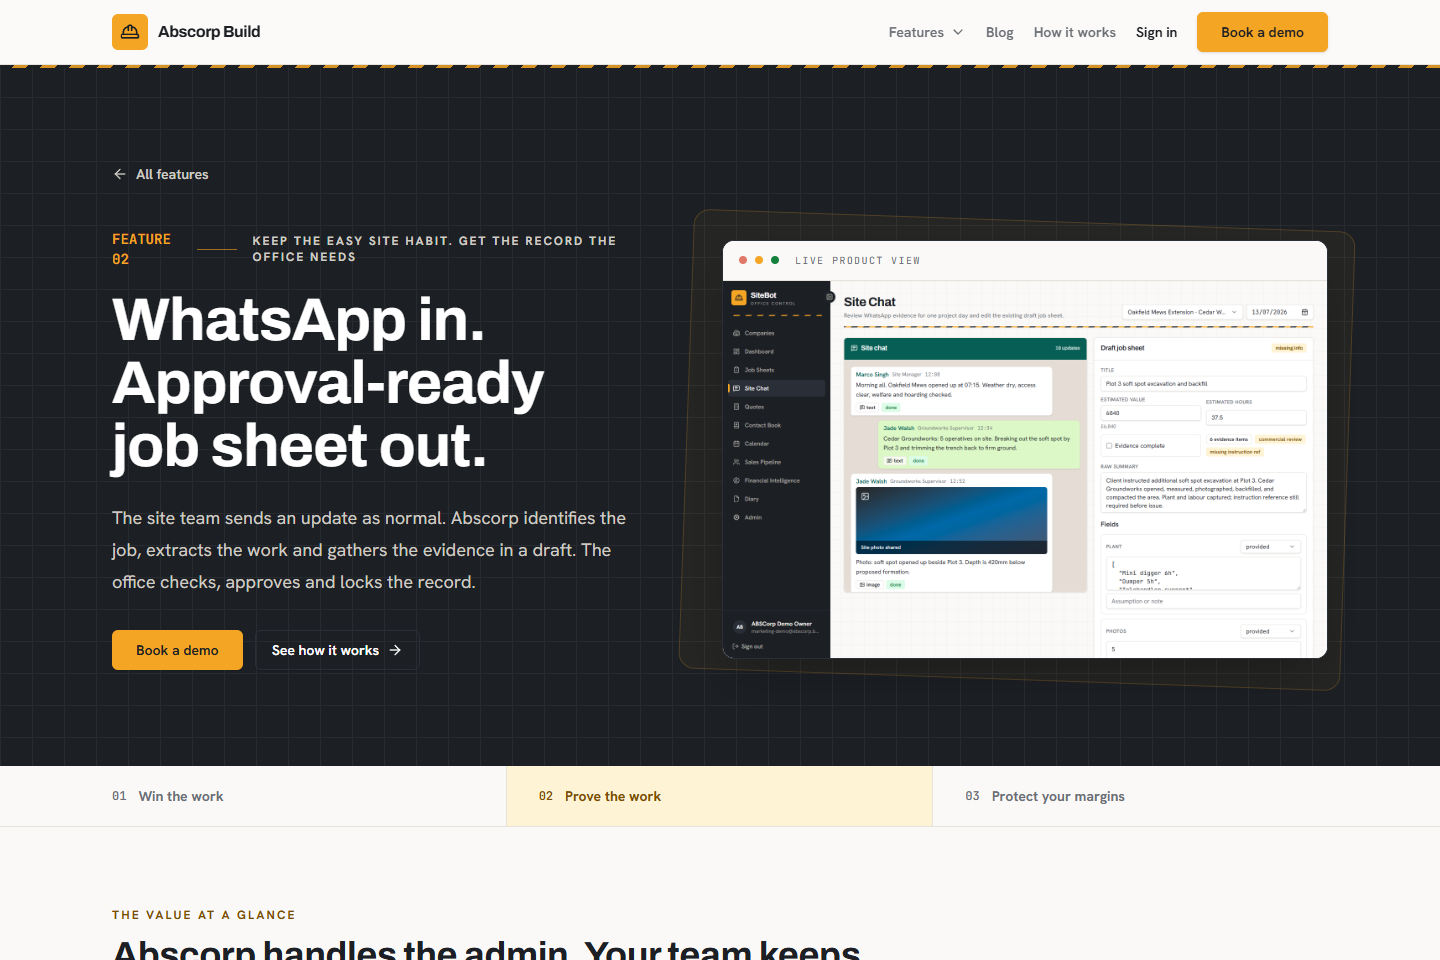Click the Marco Singh sender name
1440x960 pixels.
point(872,374)
